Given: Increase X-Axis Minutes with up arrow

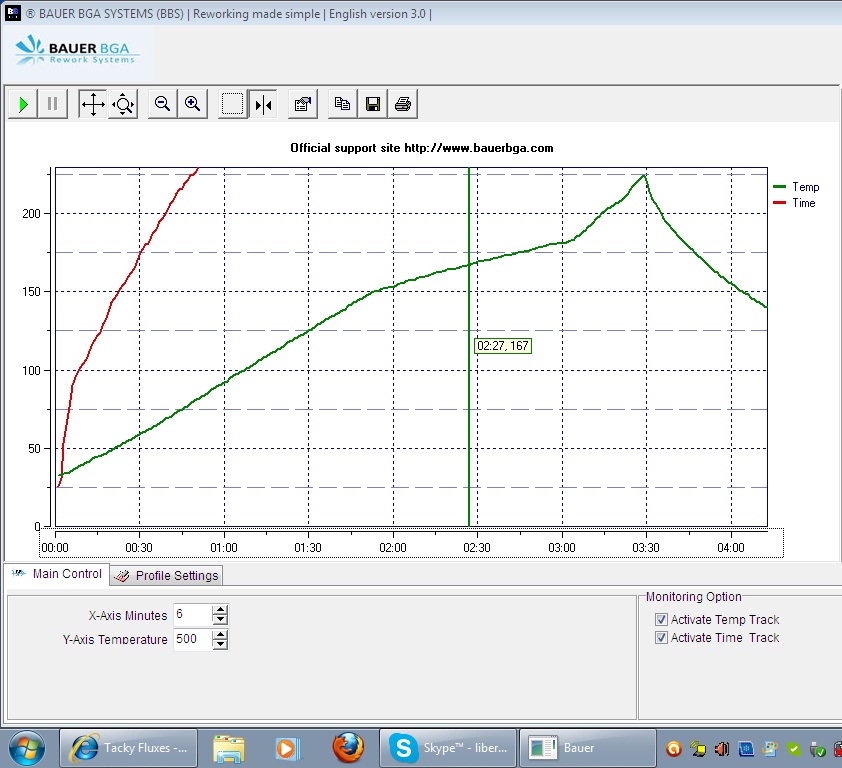Looking at the screenshot, I should 220,610.
